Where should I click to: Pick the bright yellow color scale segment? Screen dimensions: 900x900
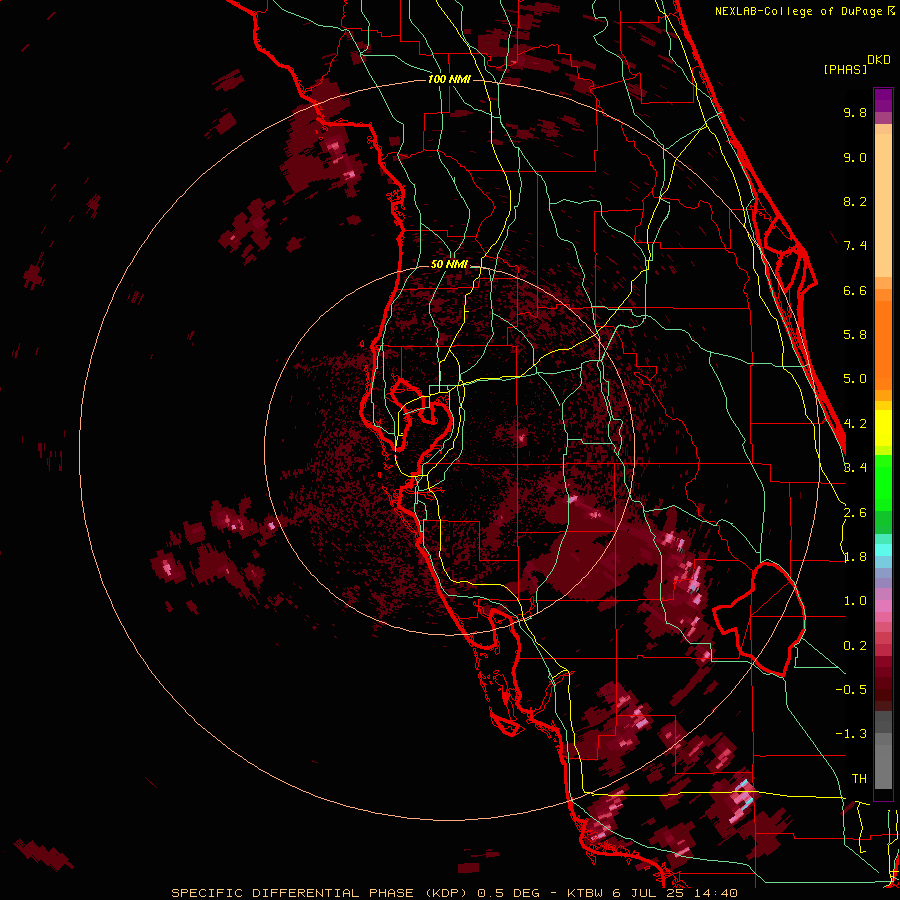(883, 428)
